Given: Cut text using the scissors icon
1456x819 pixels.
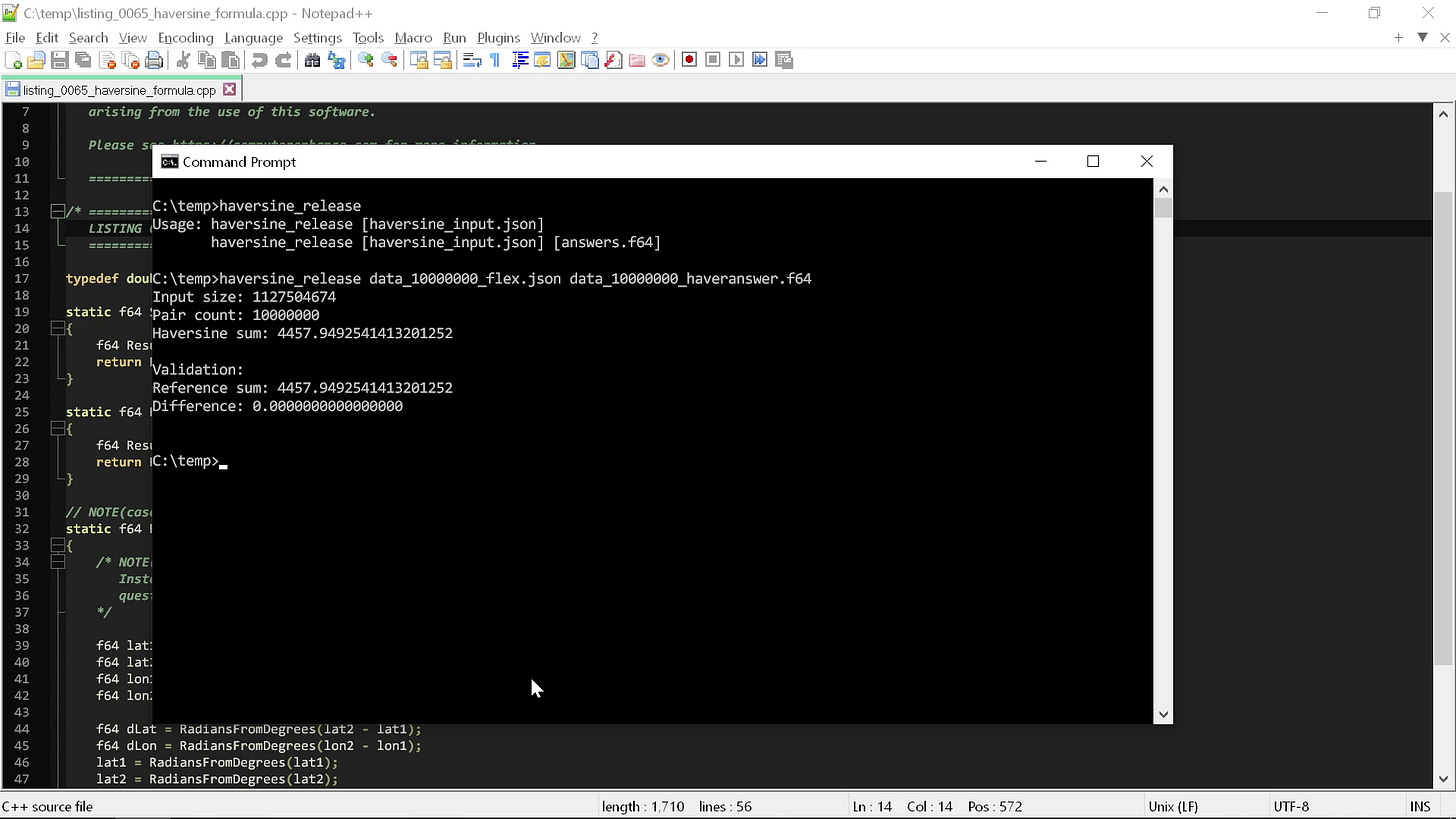Looking at the screenshot, I should (x=182, y=60).
